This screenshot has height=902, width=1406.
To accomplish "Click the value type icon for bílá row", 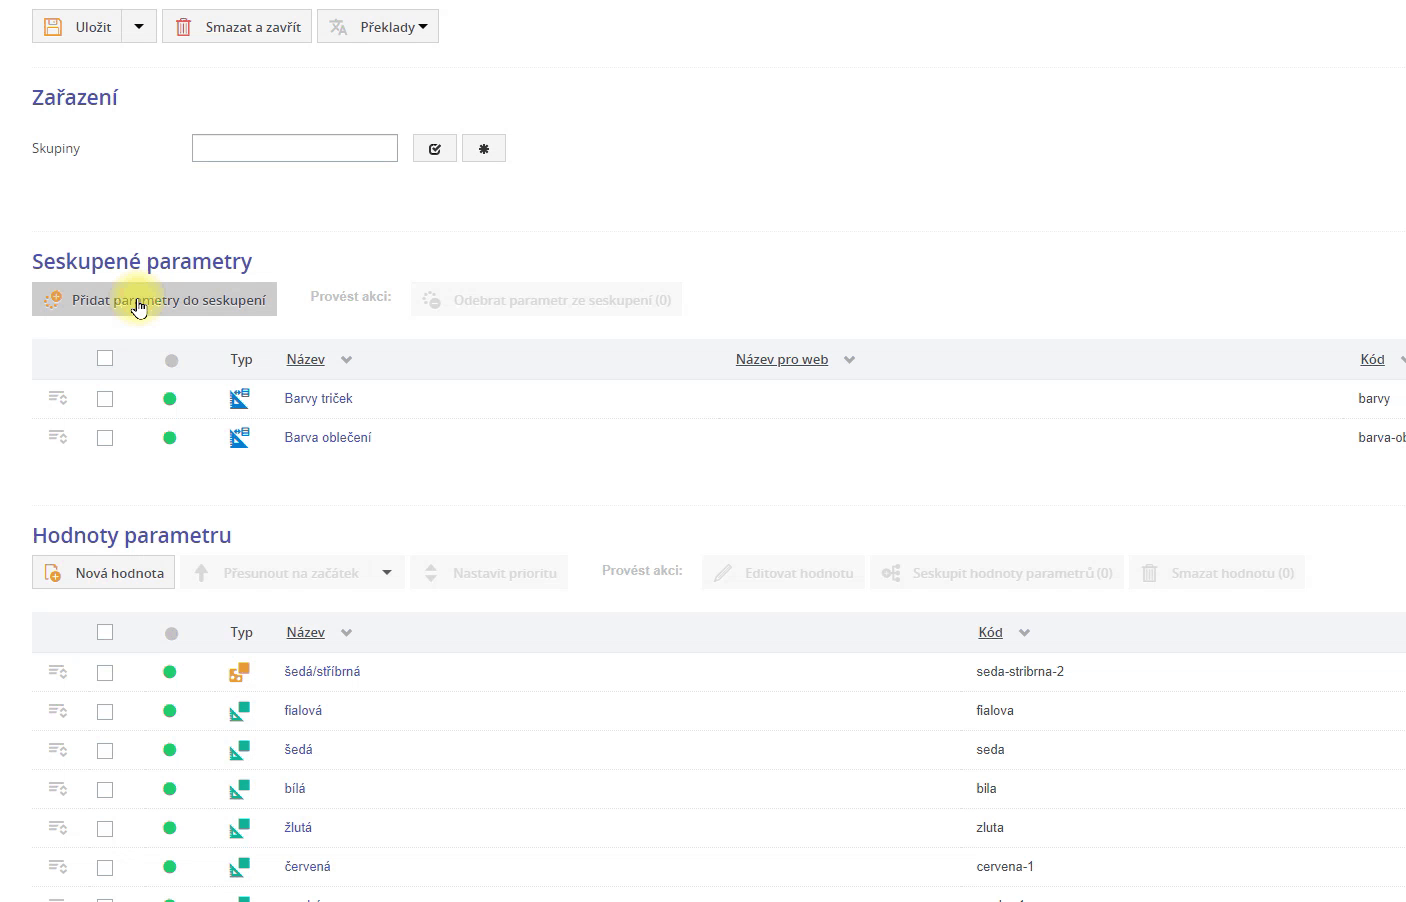I will pyautogui.click(x=239, y=789).
